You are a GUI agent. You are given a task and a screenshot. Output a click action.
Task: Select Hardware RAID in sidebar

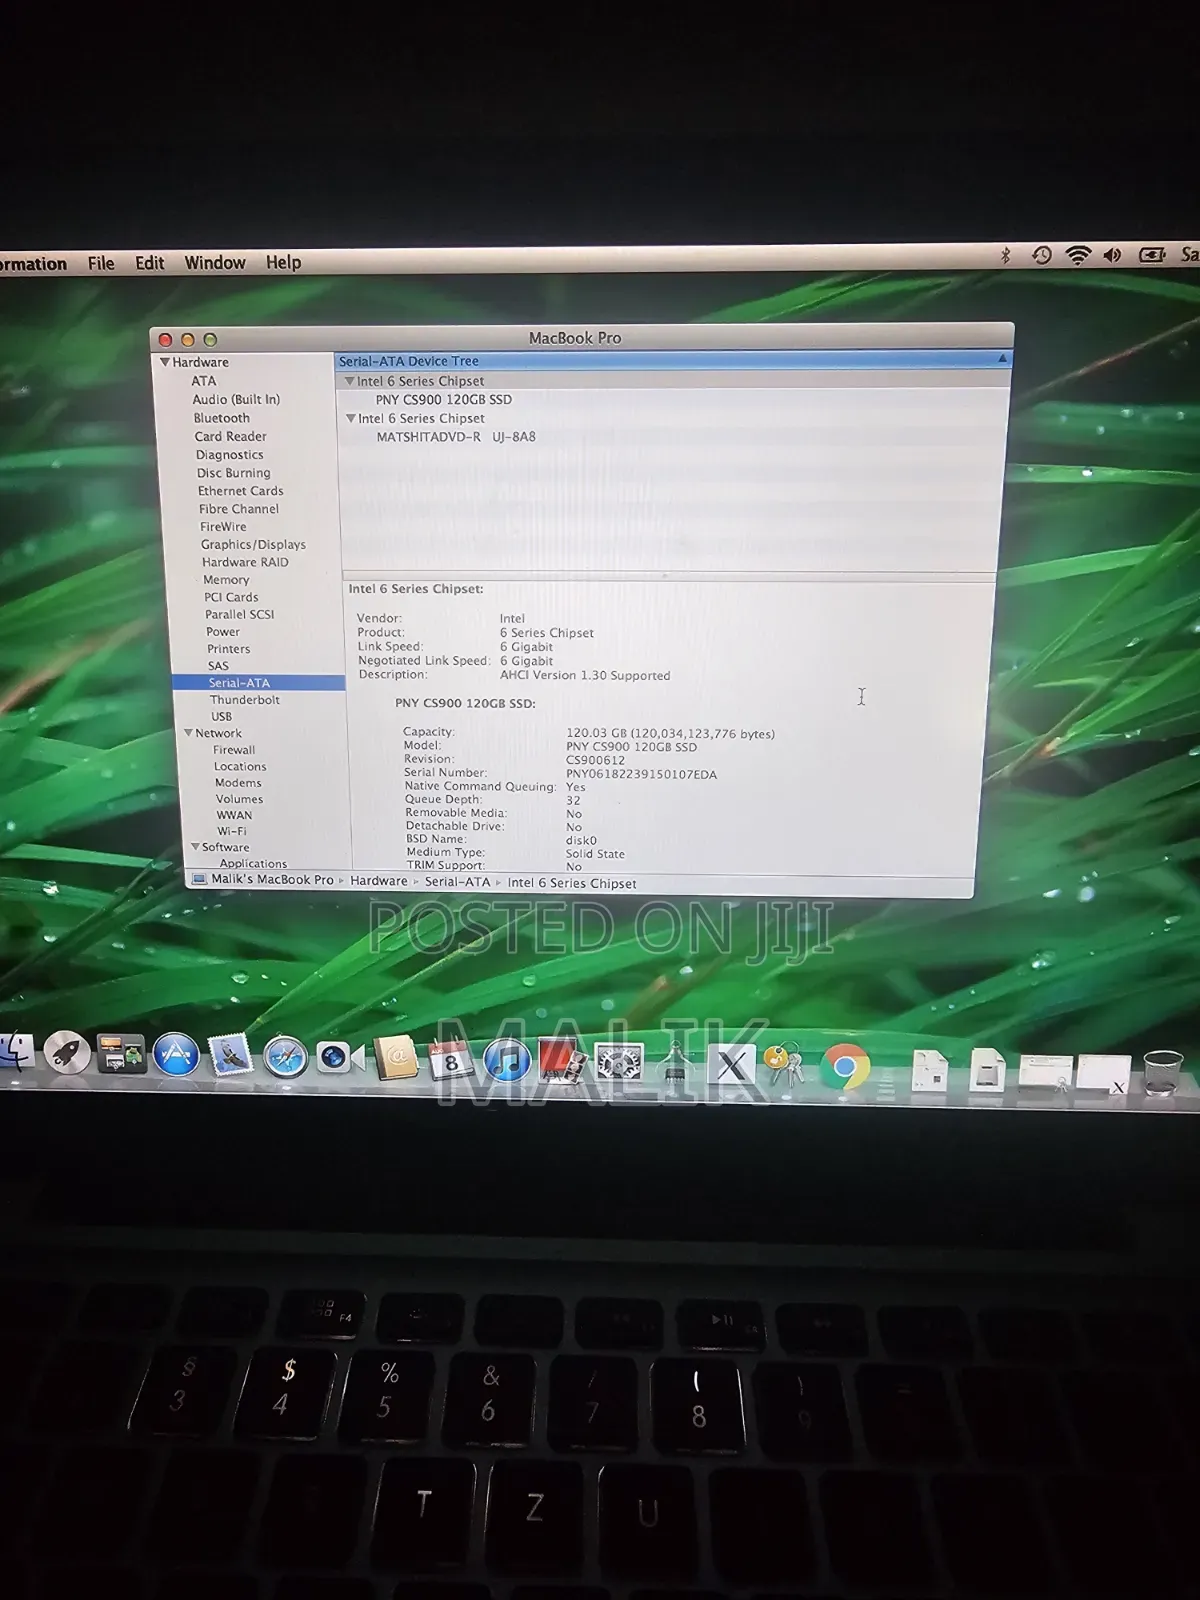tap(245, 562)
